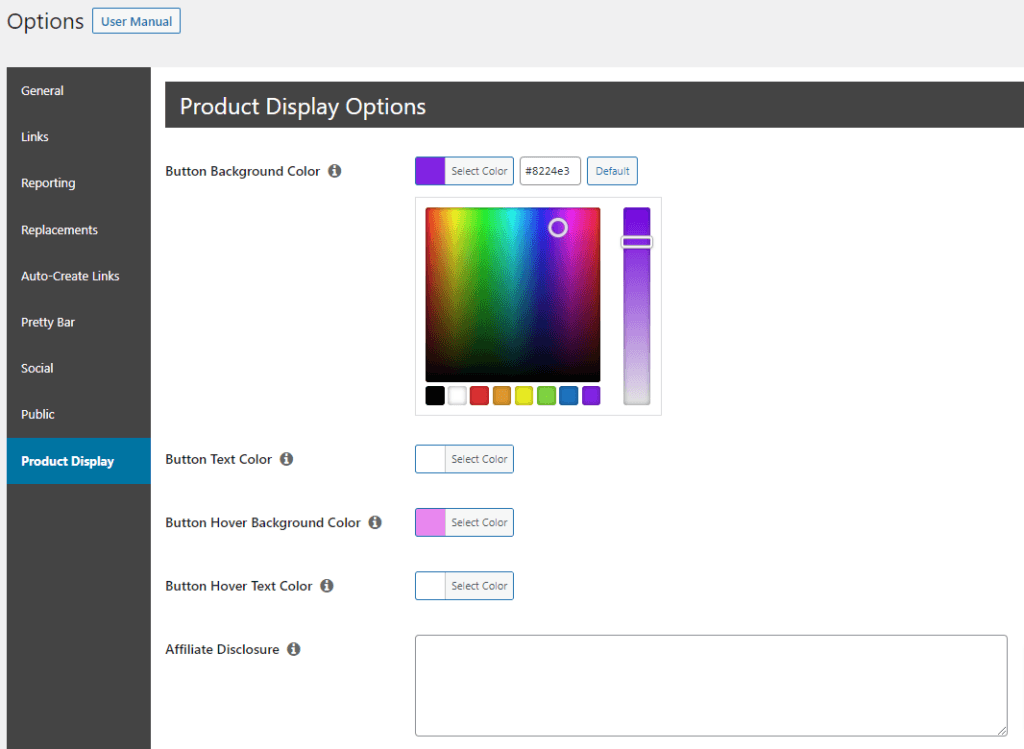Image resolution: width=1024 pixels, height=749 pixels.
Task: Click the Button Hover Background Color info icon
Action: (375, 522)
